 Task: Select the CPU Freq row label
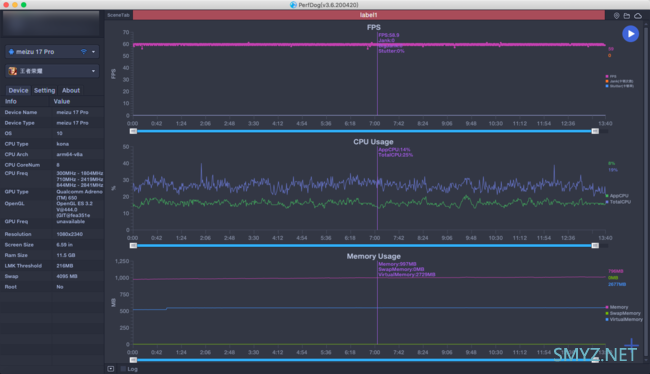tap(16, 173)
